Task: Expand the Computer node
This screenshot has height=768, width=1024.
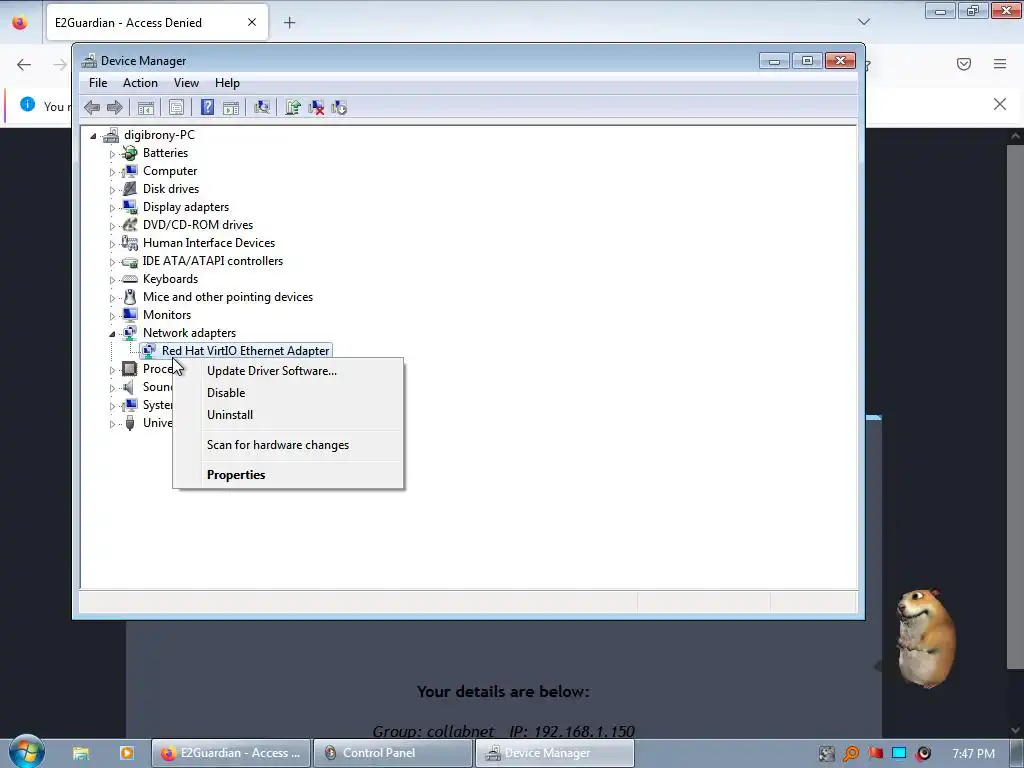Action: click(112, 172)
